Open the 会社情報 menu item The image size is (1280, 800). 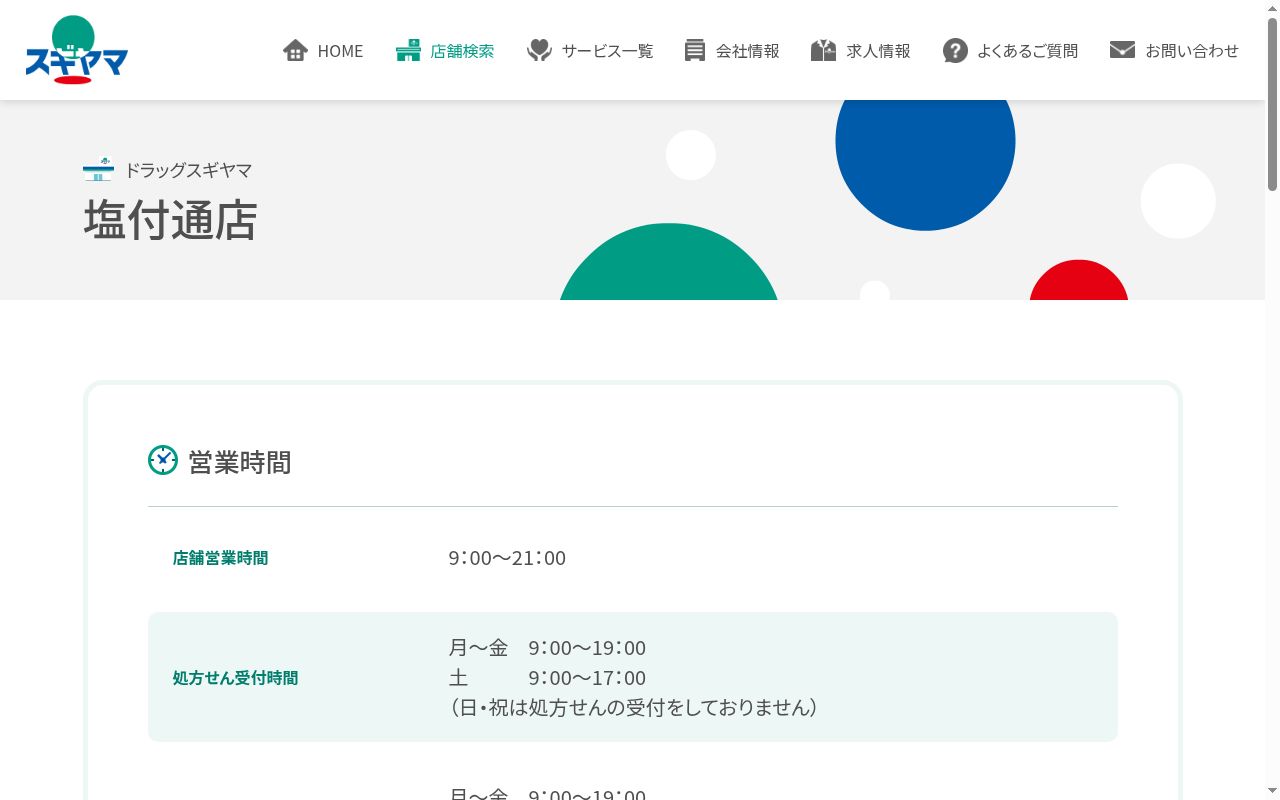732,50
